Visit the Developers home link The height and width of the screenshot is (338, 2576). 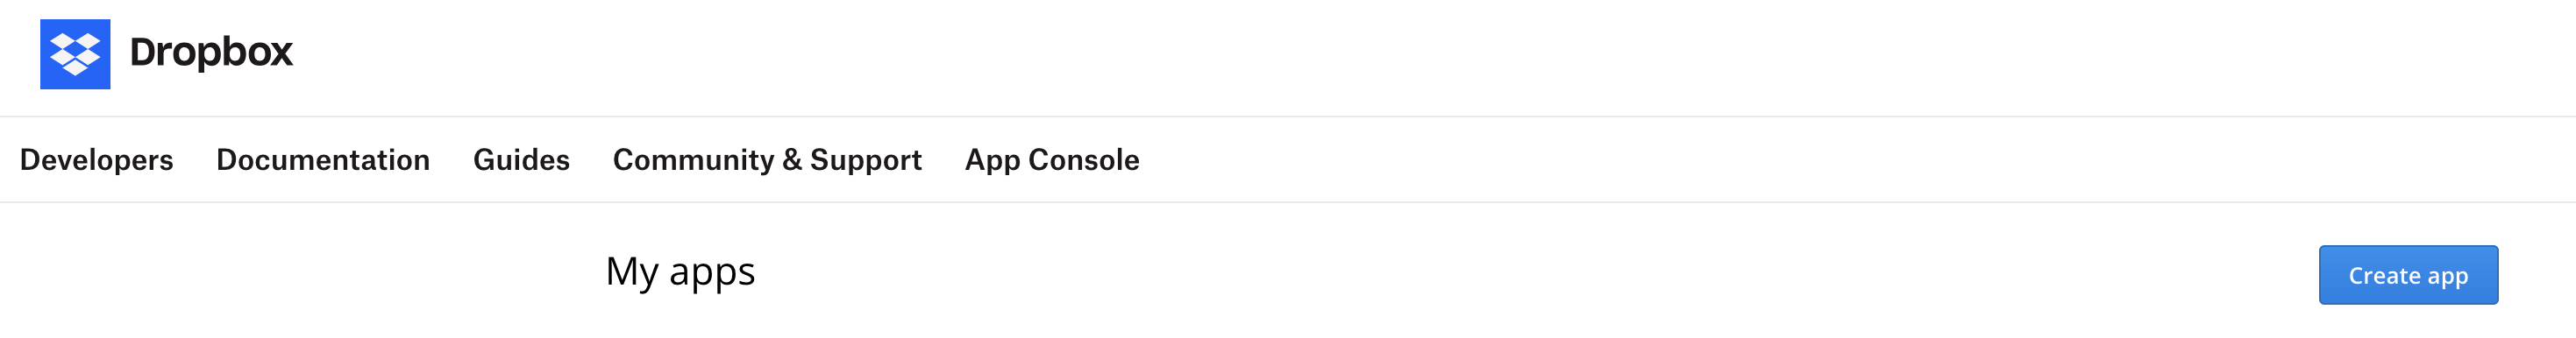96,160
